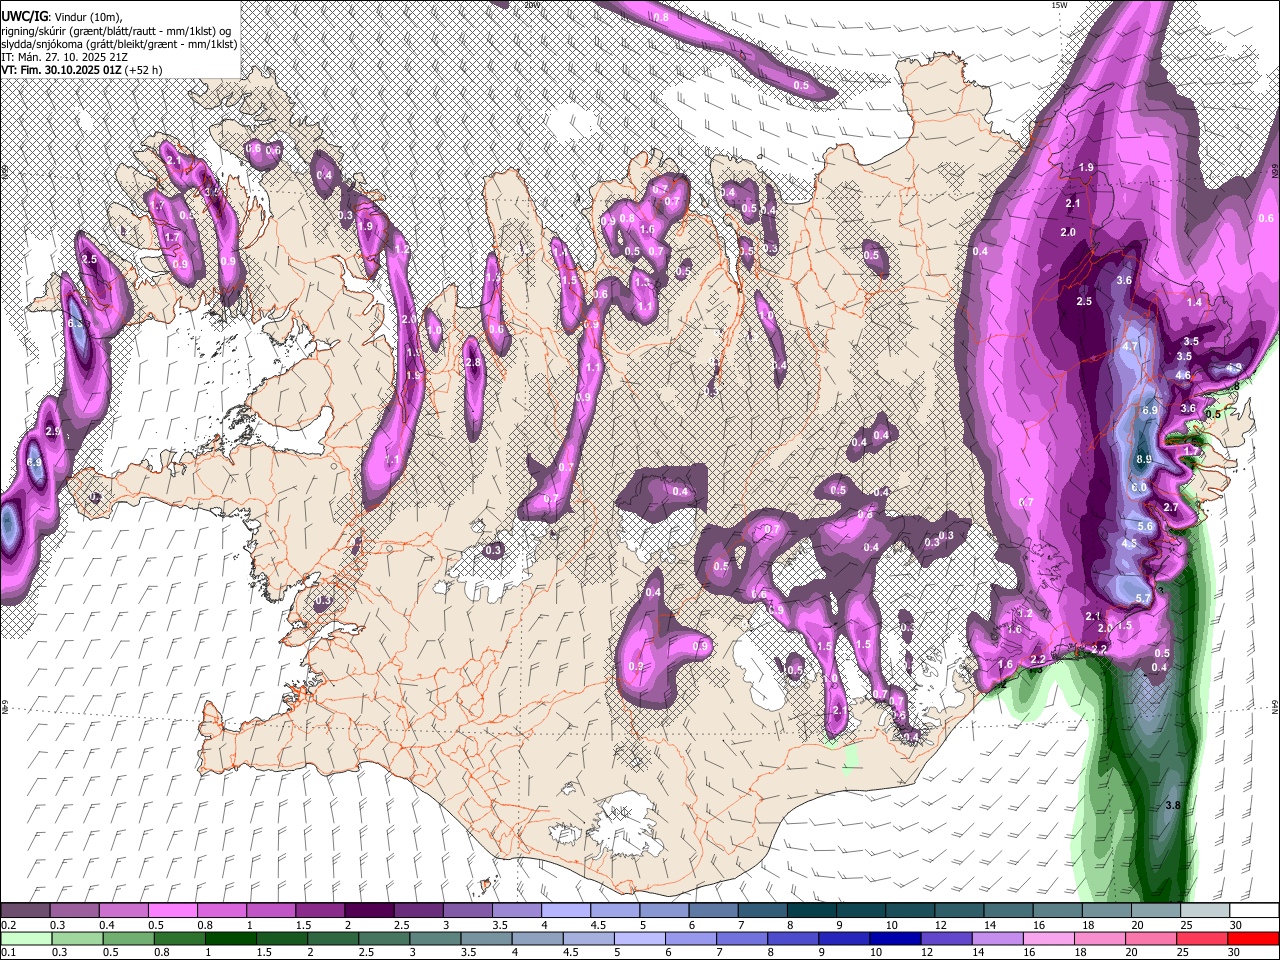Click the 6.0 precipitation value
Viewport: 1280px width, 960px height.
[1139, 487]
